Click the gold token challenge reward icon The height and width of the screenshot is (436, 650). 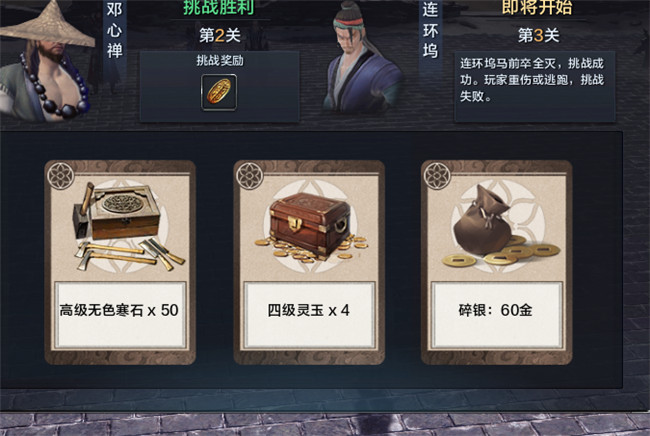coord(219,92)
